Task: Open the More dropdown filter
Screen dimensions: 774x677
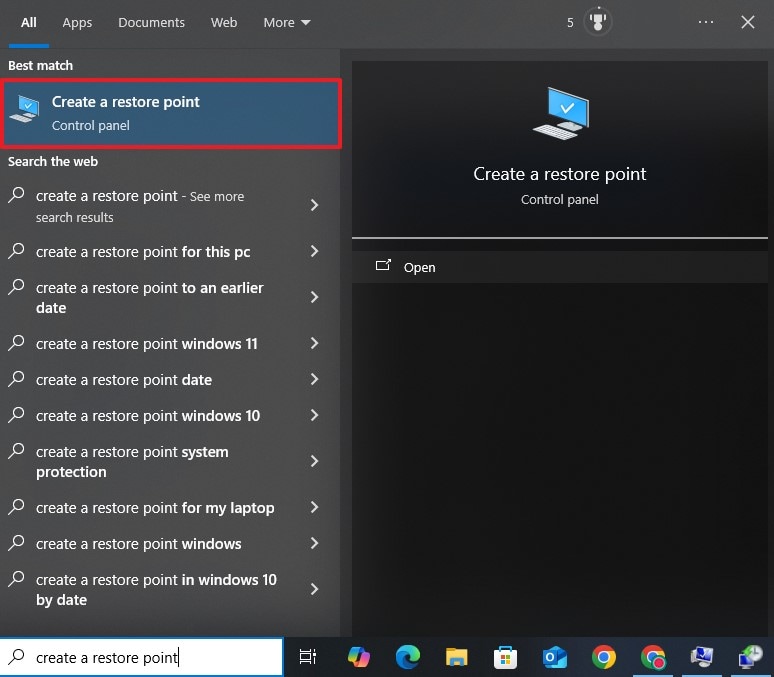Action: click(286, 23)
